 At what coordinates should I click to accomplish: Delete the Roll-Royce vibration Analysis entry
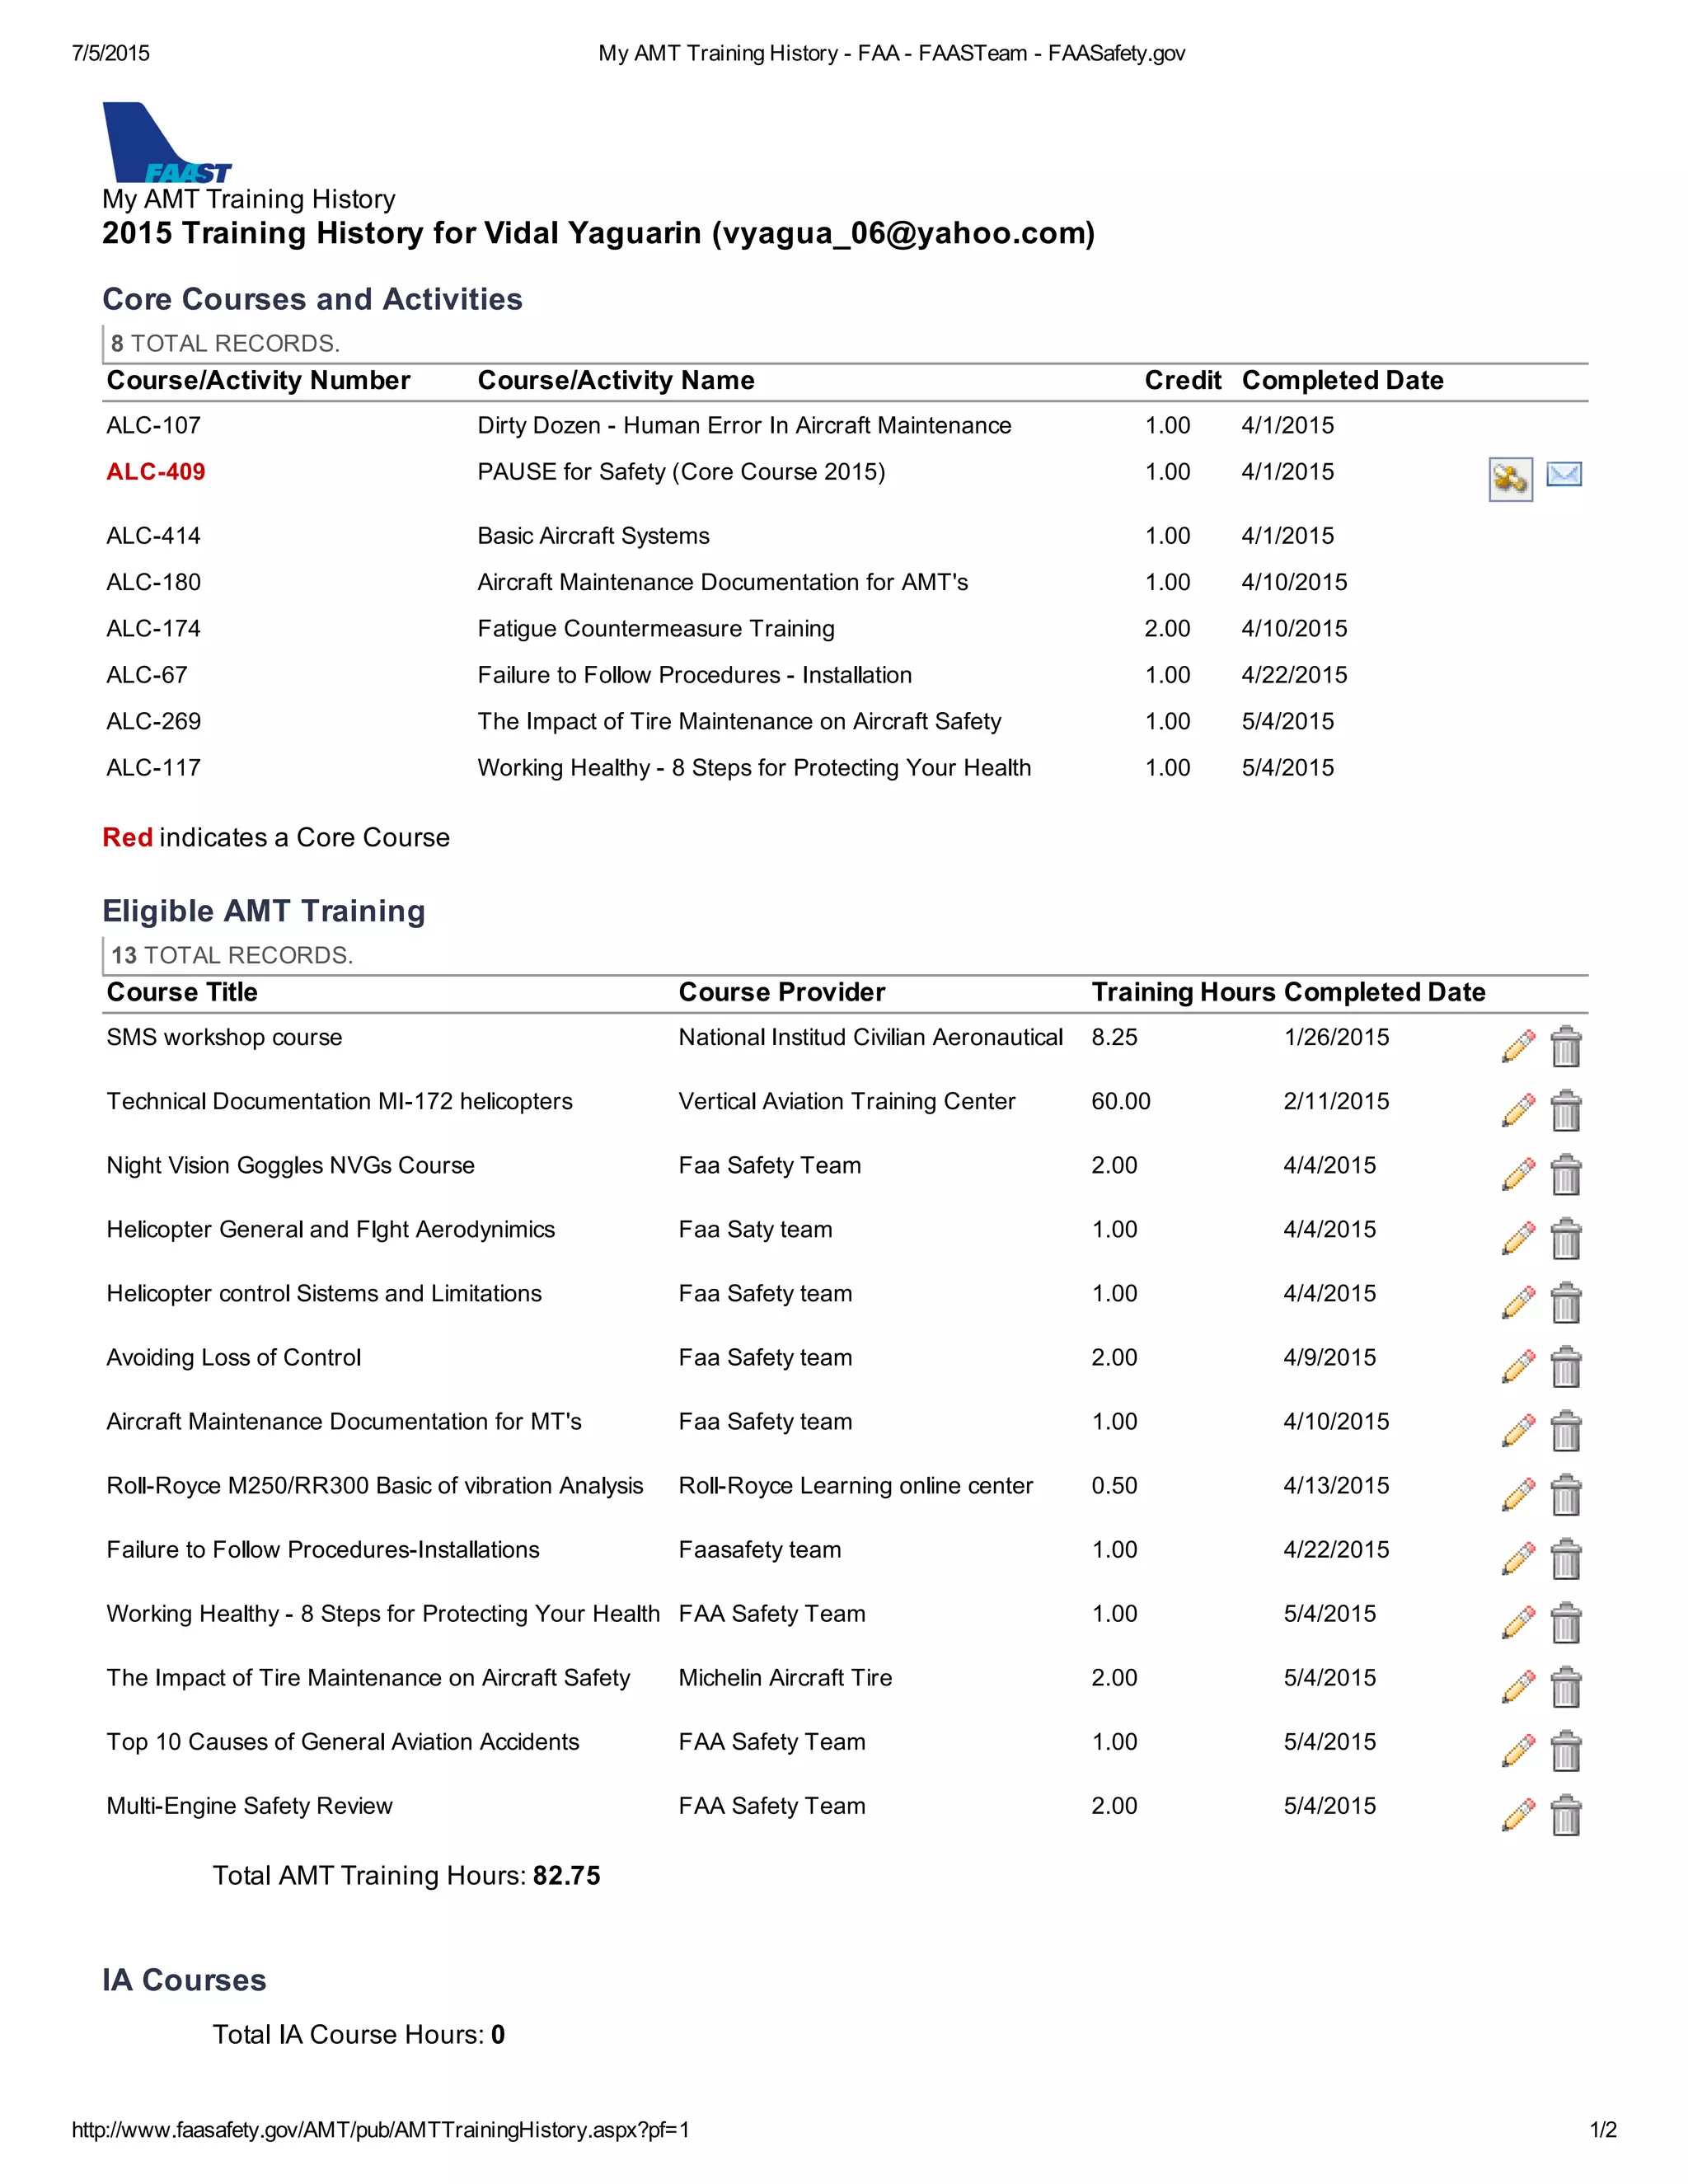coord(1566,1494)
